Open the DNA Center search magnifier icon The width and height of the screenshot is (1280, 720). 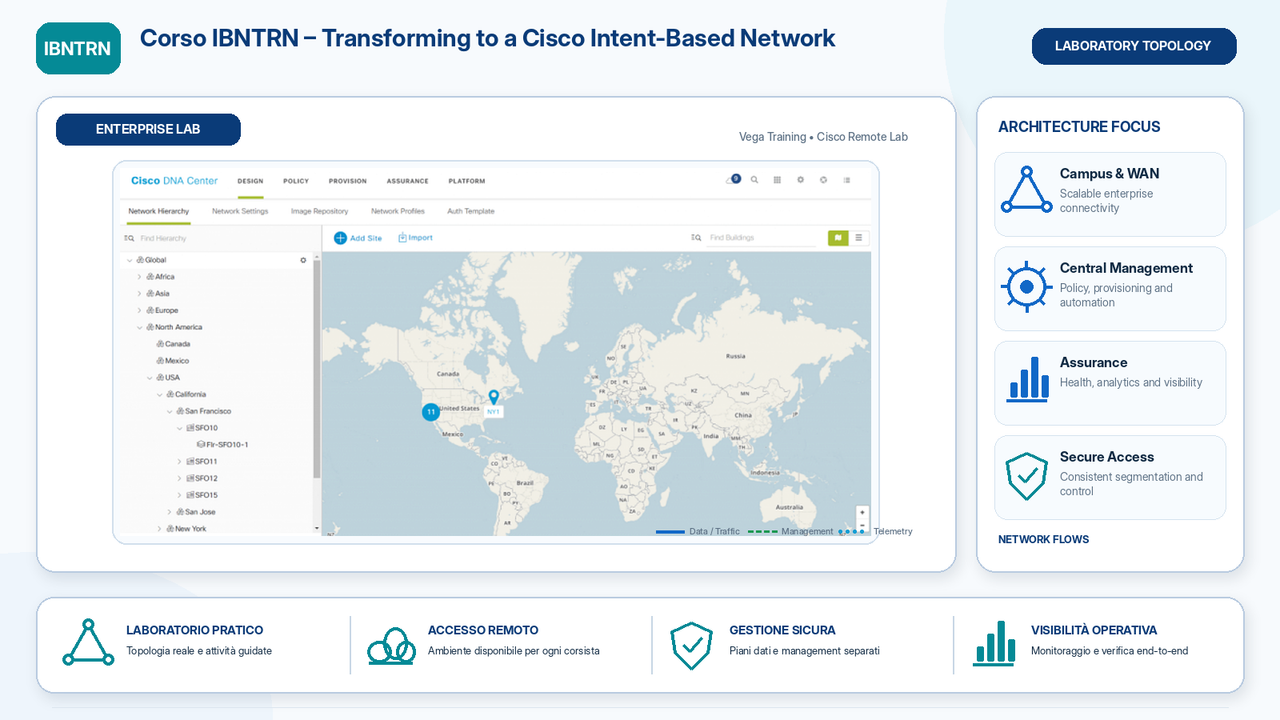754,180
